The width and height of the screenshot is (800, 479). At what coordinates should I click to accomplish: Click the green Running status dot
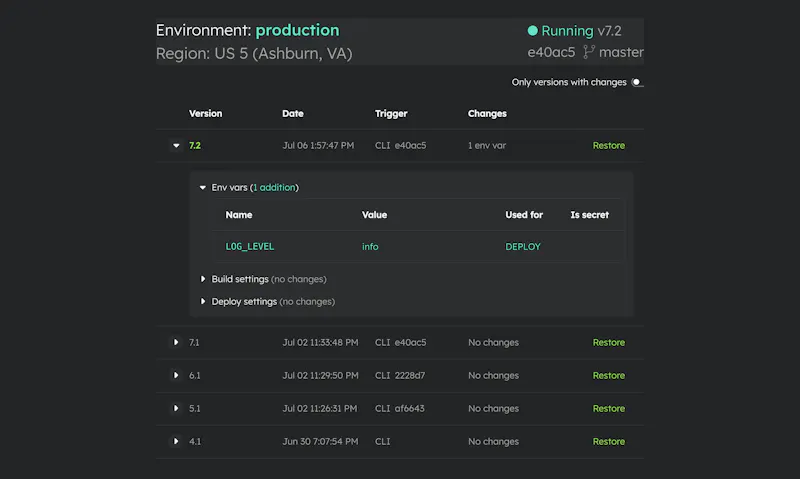[x=532, y=31]
